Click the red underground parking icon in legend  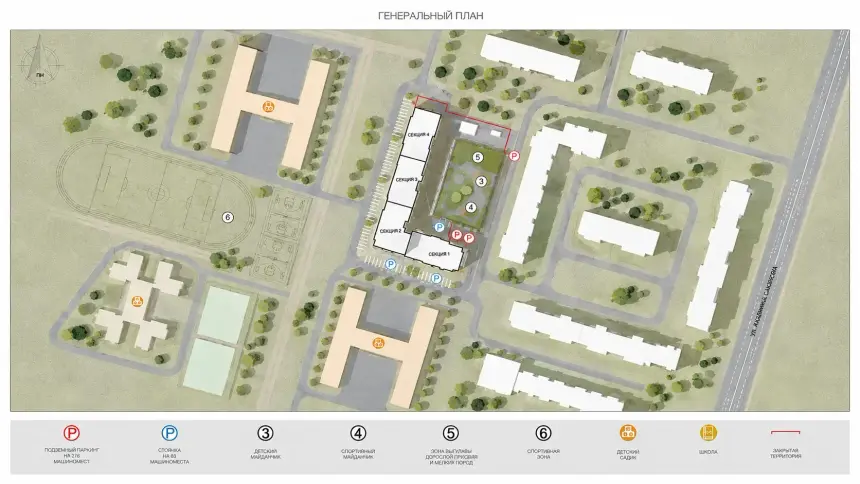pyautogui.click(x=71, y=433)
